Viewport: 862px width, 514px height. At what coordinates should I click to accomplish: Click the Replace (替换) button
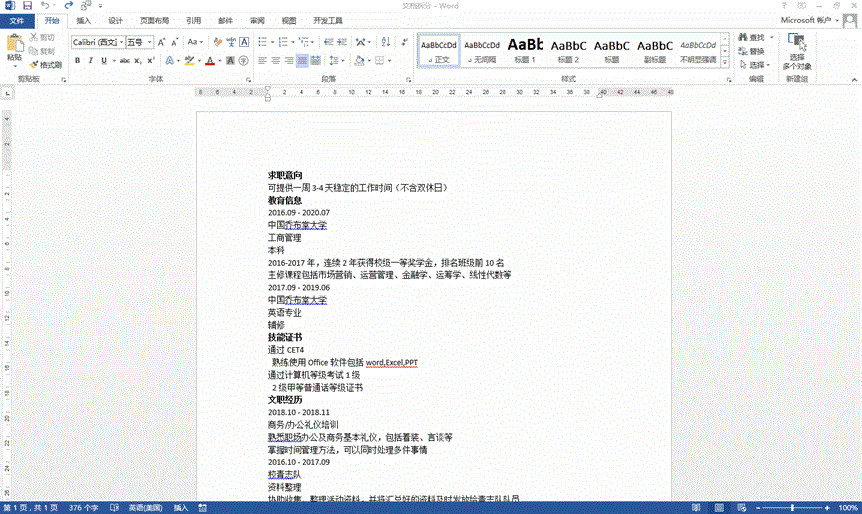click(751, 51)
